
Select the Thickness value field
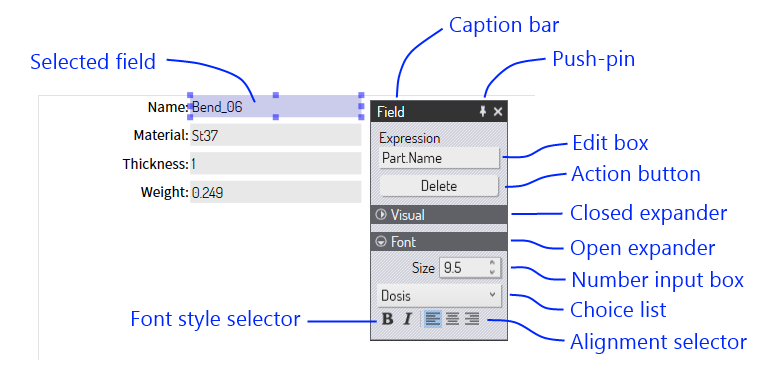[275, 164]
